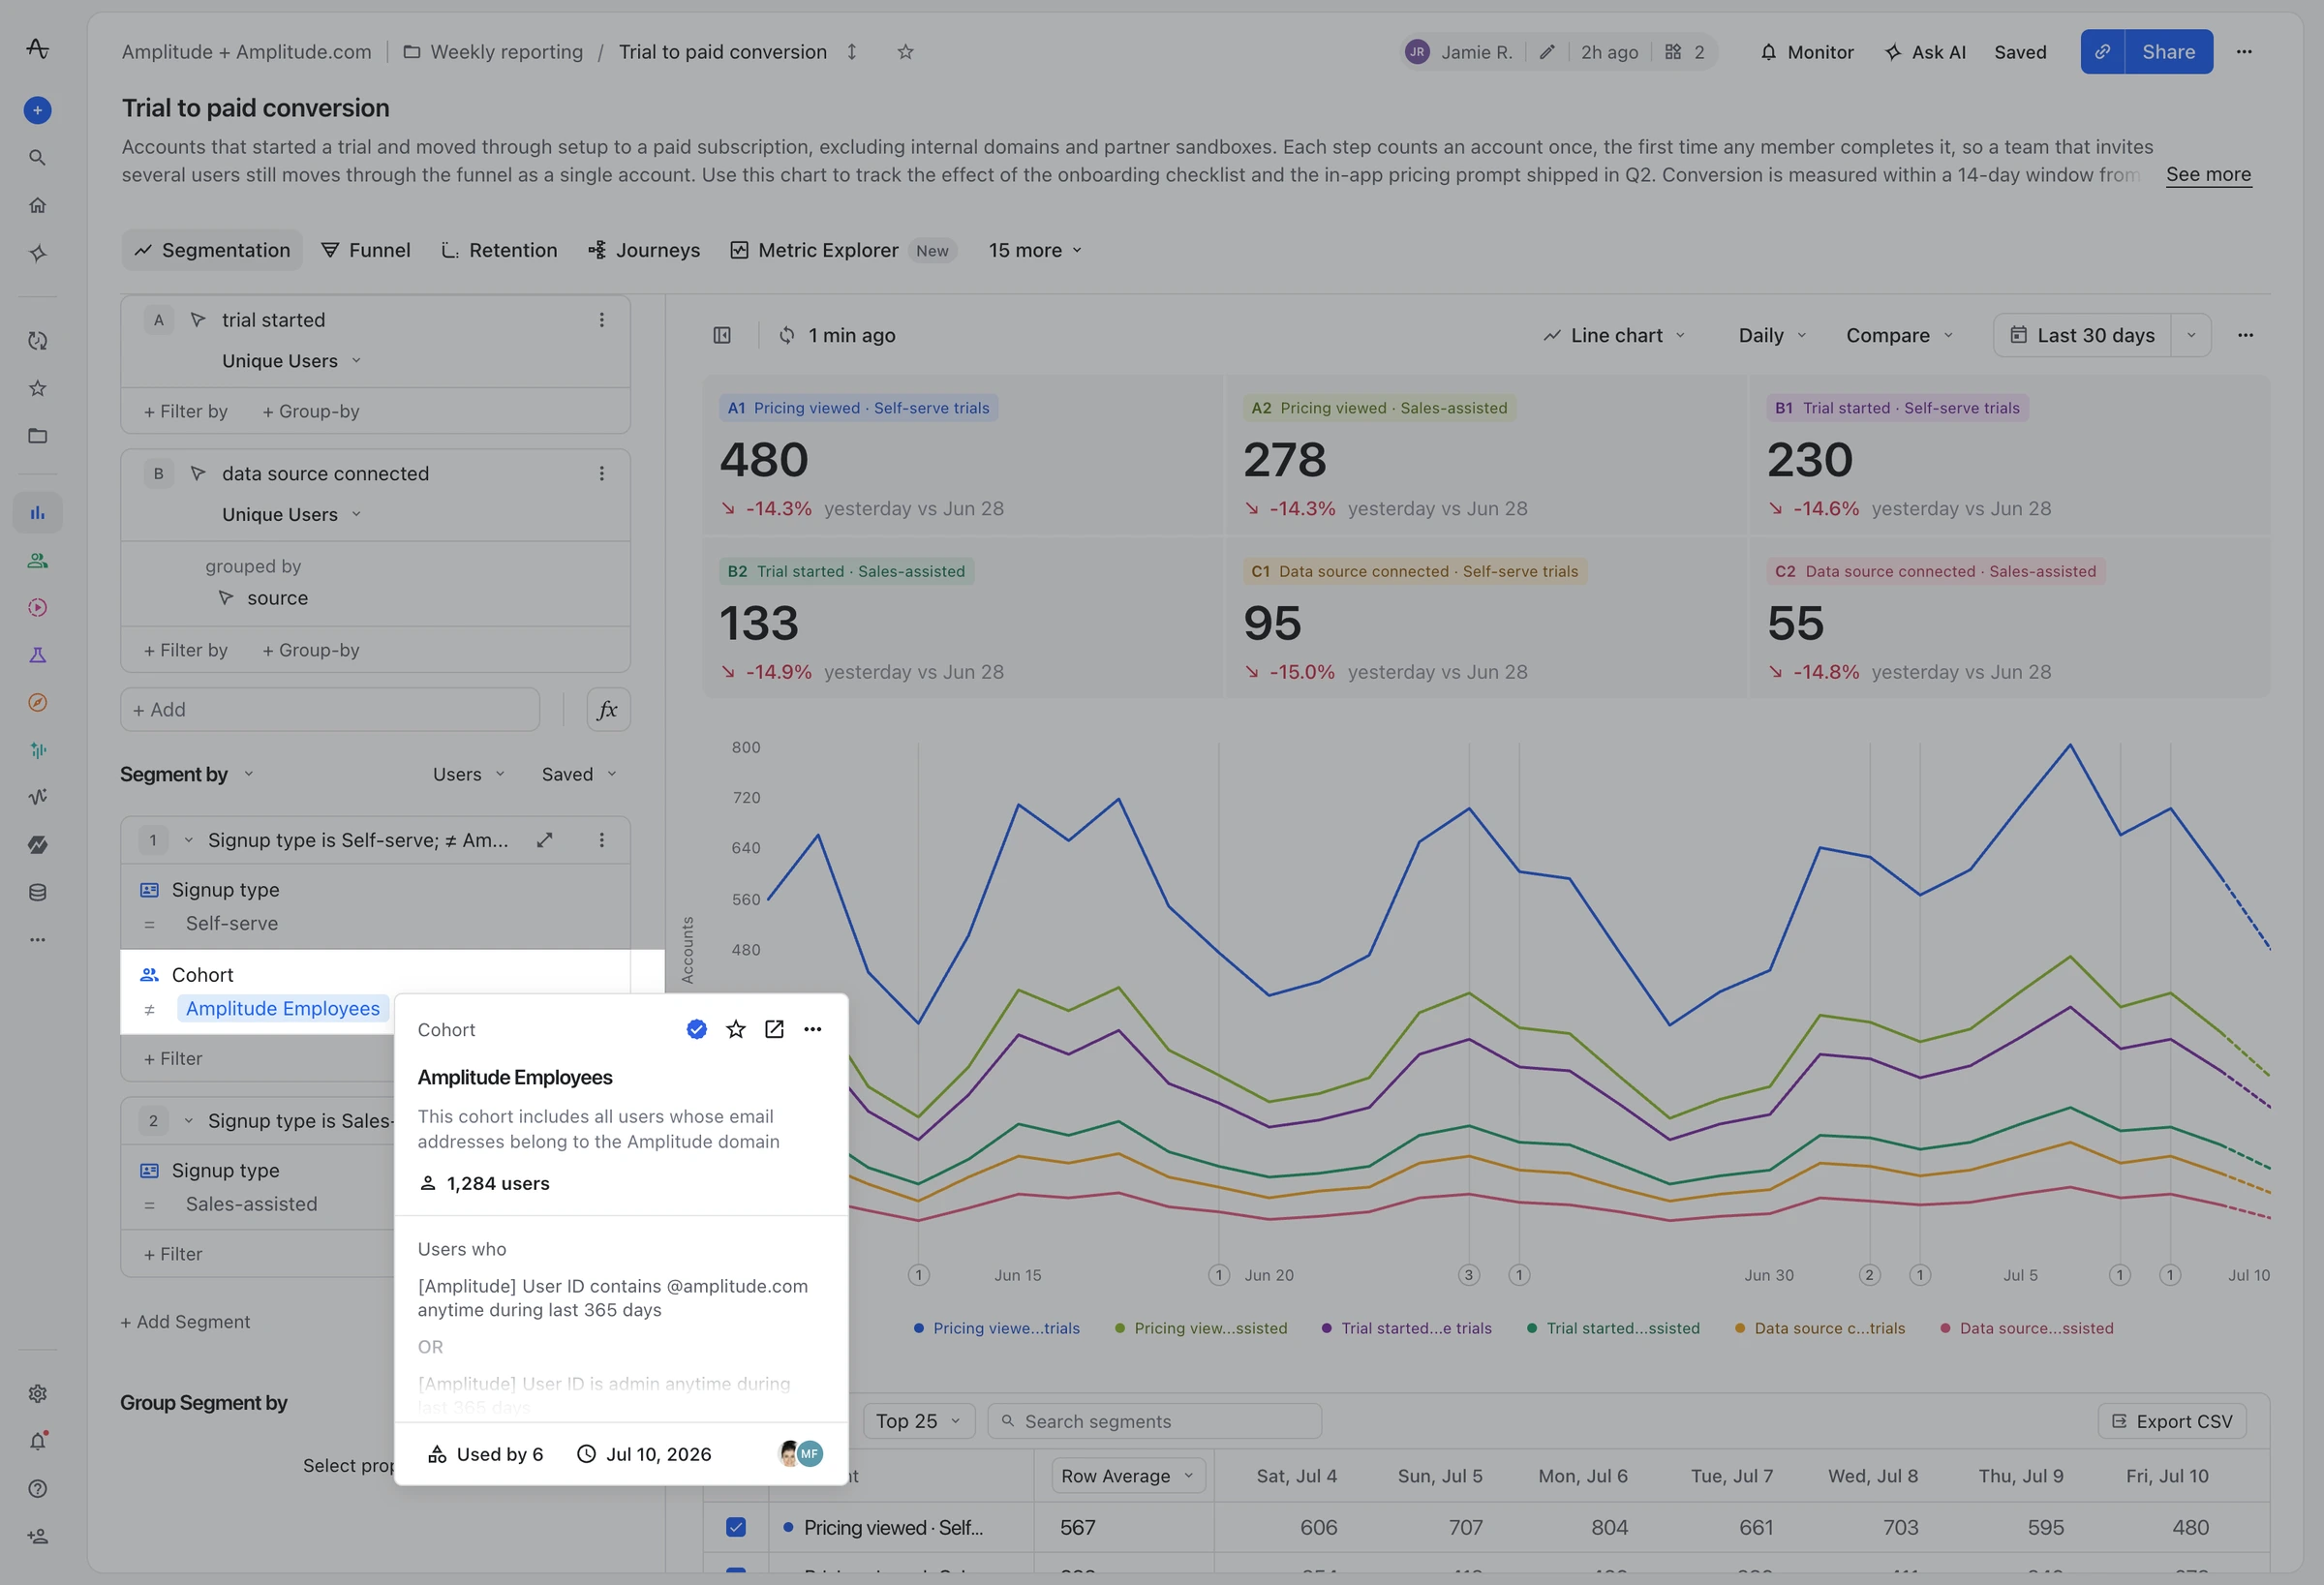This screenshot has height=1585, width=2324.
Task: Uncheck the Pricing viewed · Self... row checkbox
Action: 735,1527
